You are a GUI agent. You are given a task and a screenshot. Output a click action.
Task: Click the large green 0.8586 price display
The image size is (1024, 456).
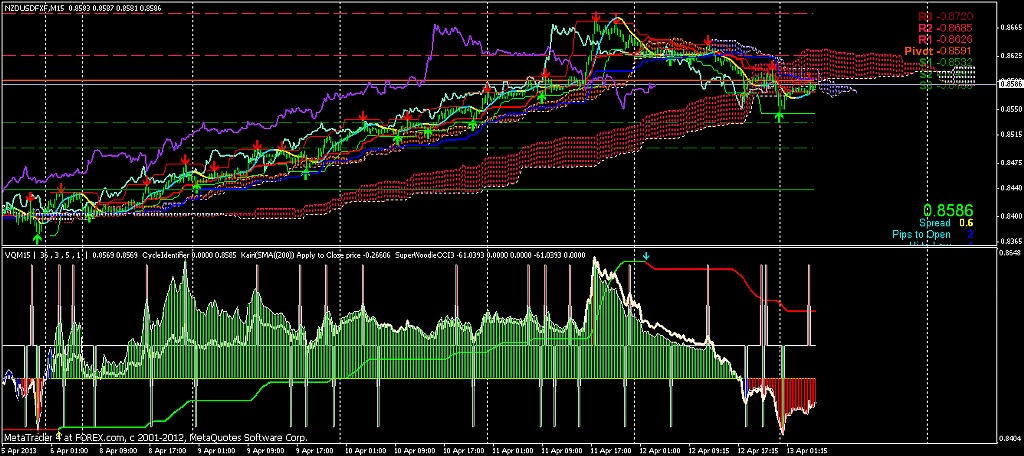tap(948, 210)
